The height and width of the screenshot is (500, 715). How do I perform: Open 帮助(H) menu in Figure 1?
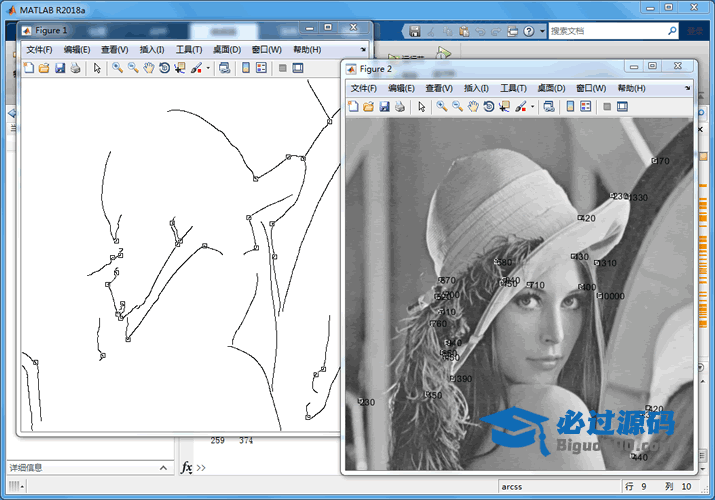pos(307,50)
